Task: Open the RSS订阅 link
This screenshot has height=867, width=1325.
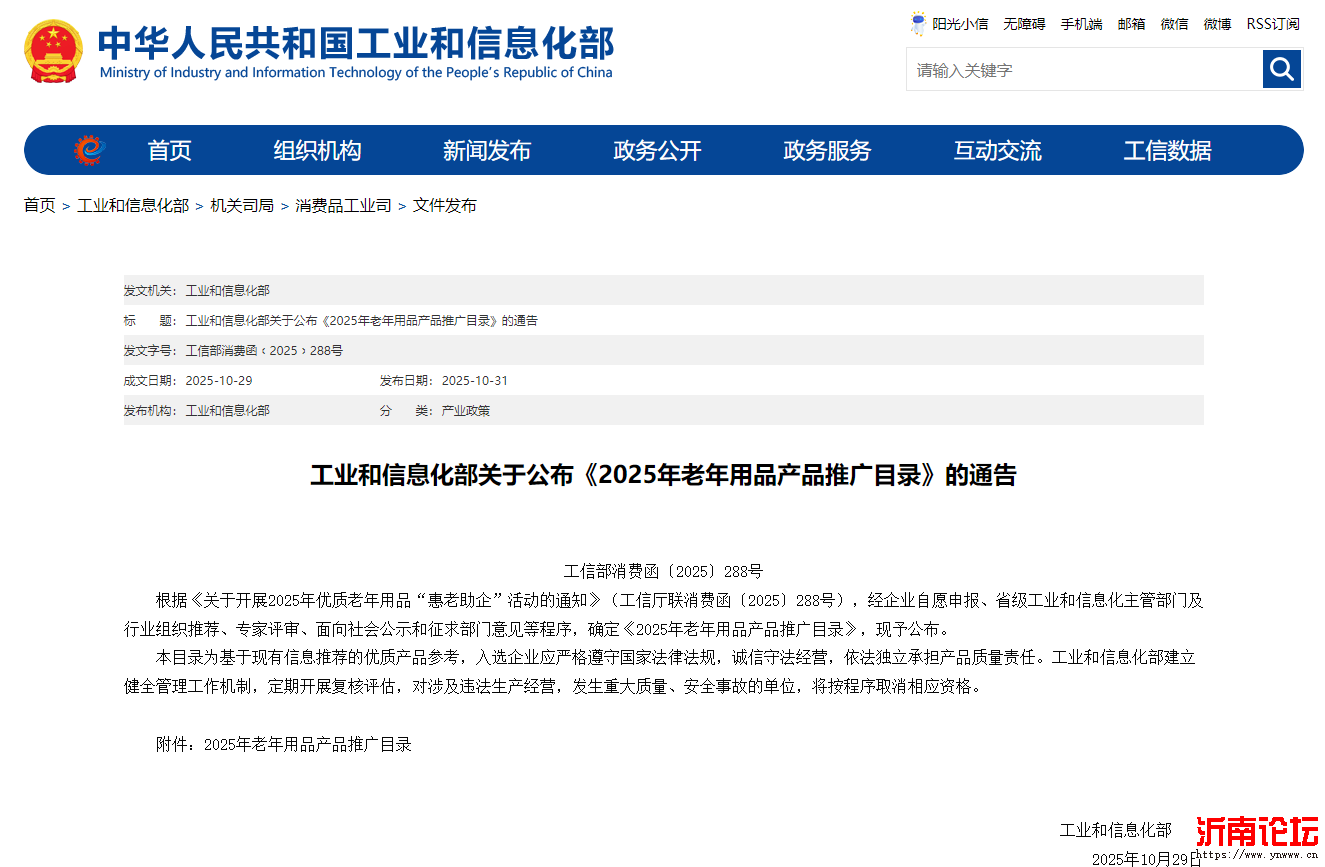Action: (1272, 24)
